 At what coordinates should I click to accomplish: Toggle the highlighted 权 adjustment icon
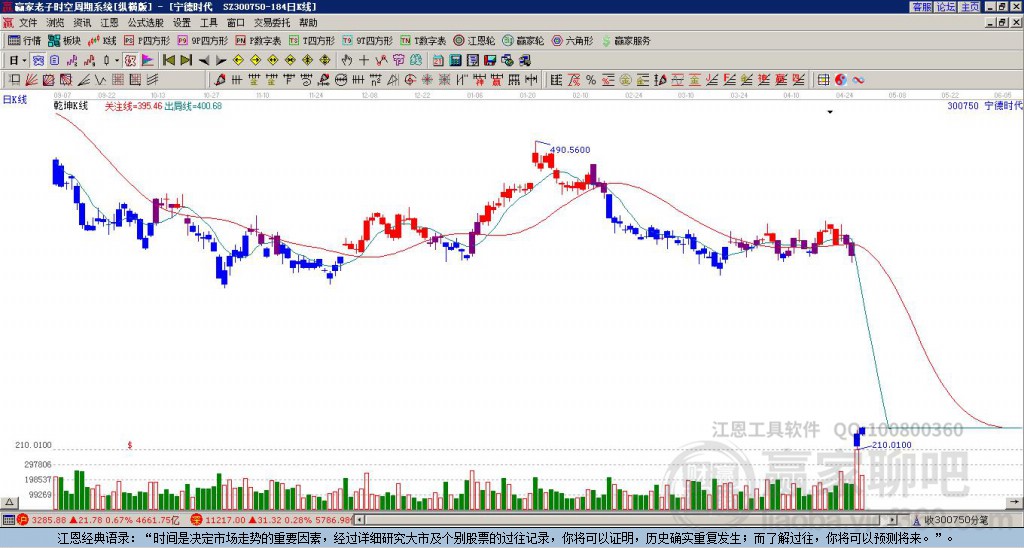click(130, 60)
